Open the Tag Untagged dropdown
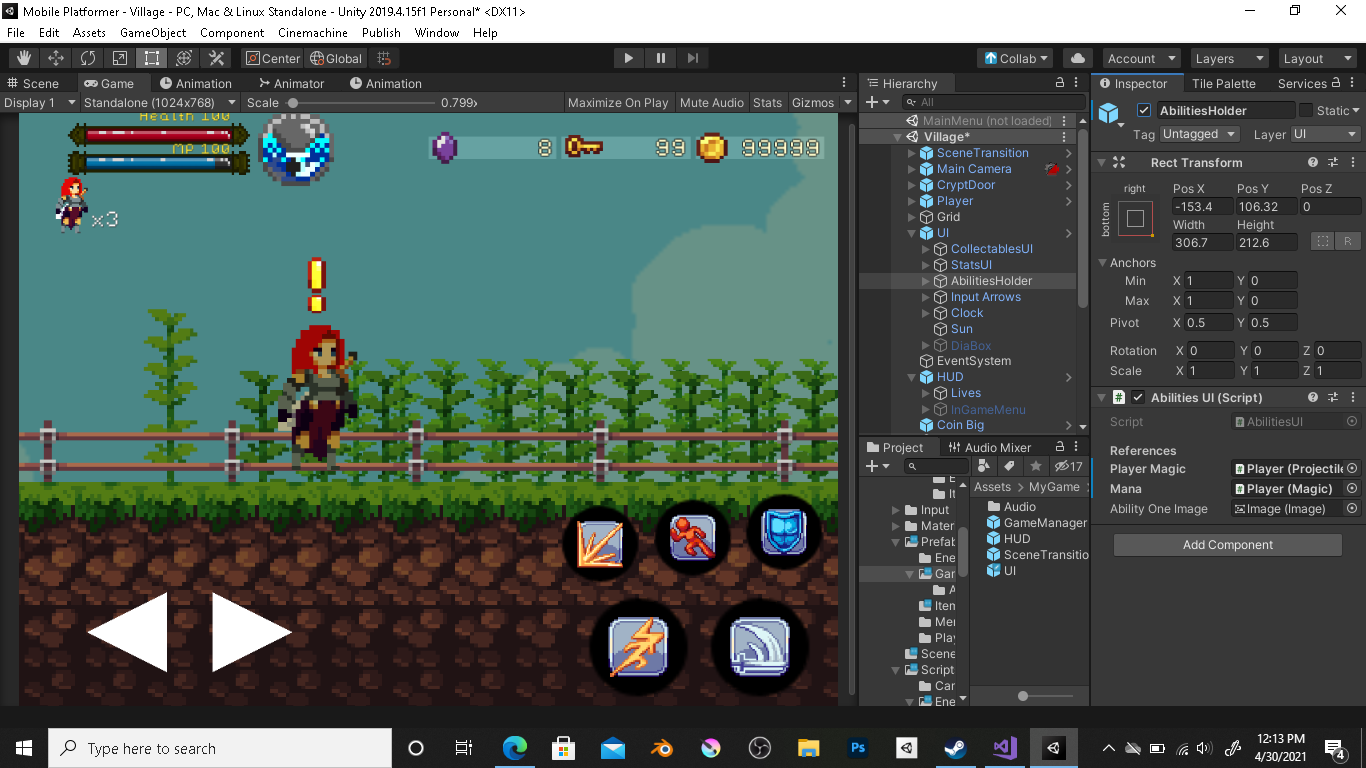 point(1201,134)
